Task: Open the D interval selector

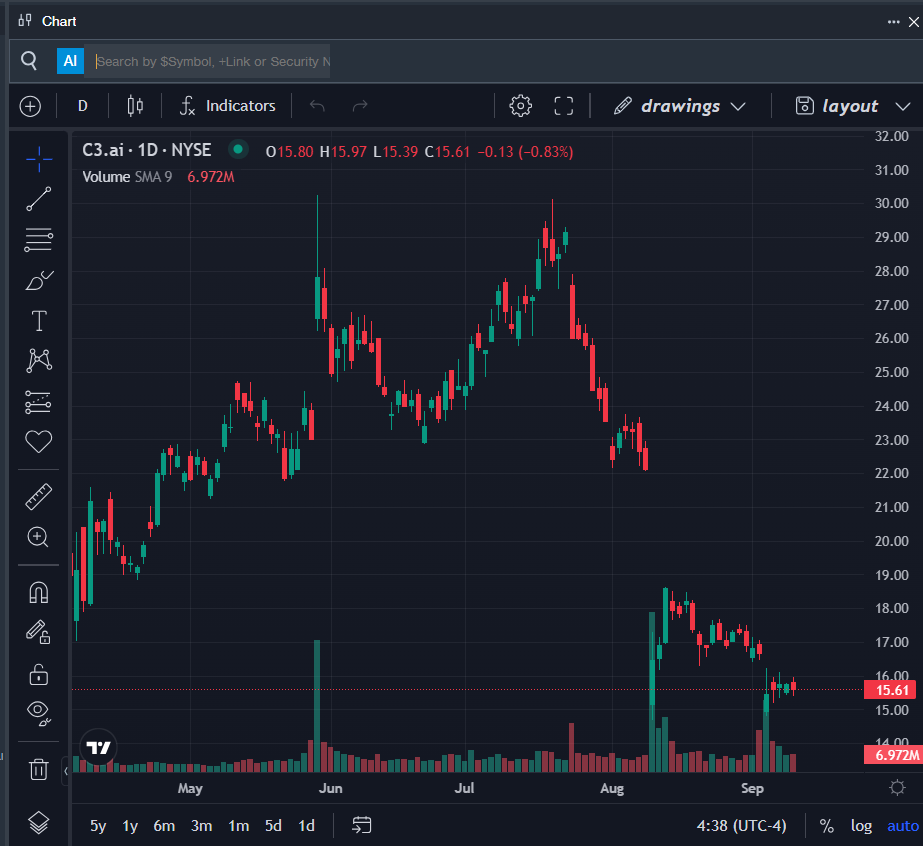Action: [x=83, y=106]
